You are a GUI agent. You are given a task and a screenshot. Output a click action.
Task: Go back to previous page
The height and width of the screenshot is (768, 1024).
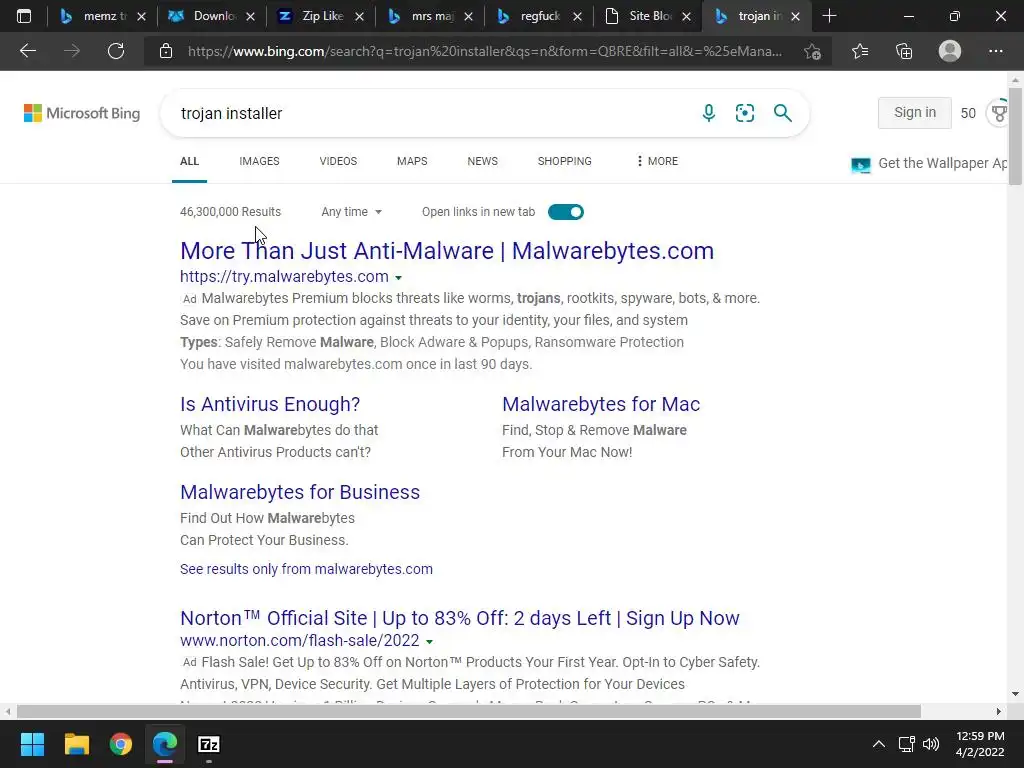[x=27, y=51]
